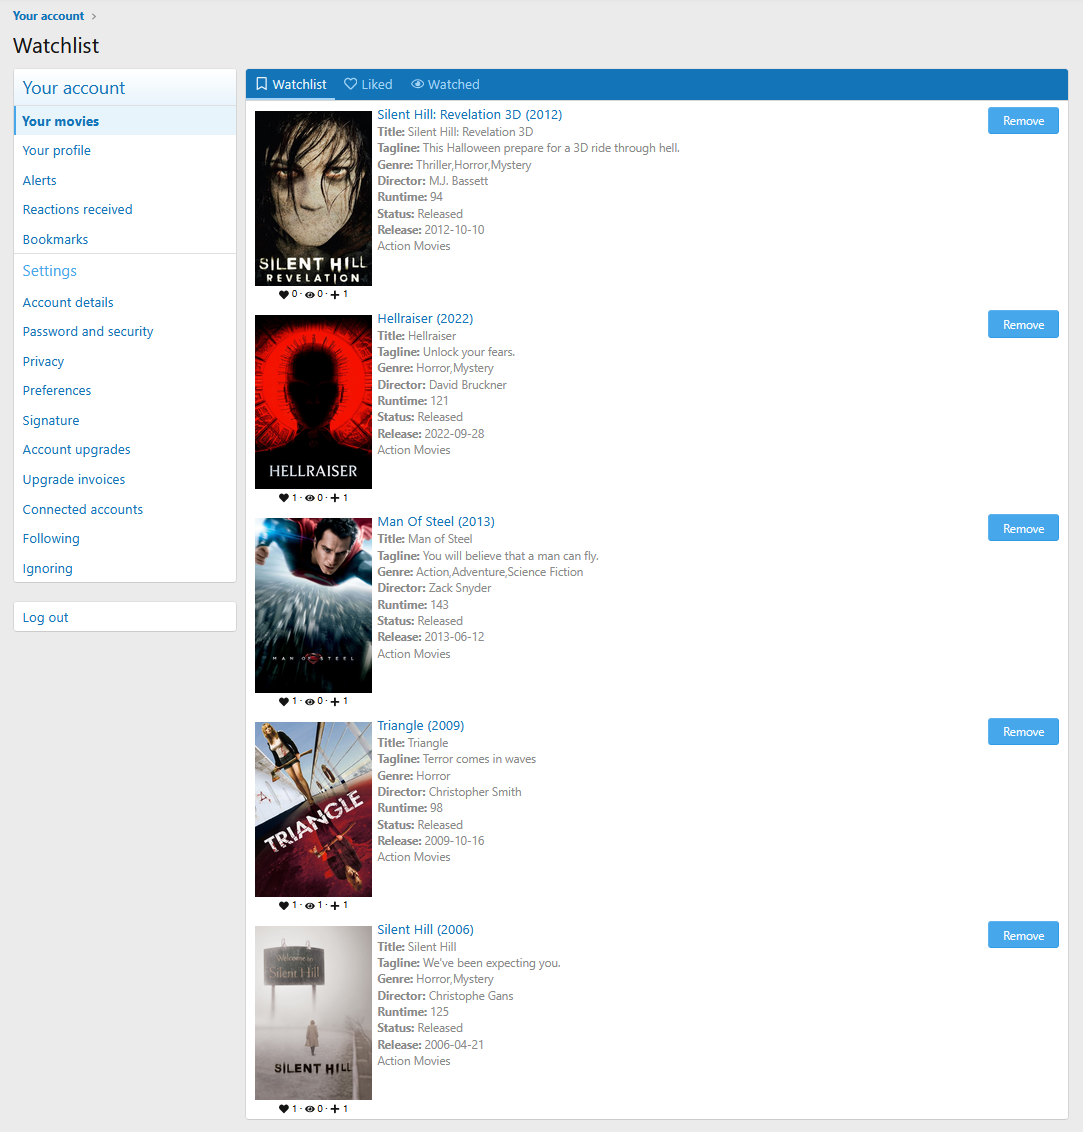Image resolution: width=1083 pixels, height=1132 pixels.
Task: Click Action Movies under Triangle details
Action: [414, 857]
